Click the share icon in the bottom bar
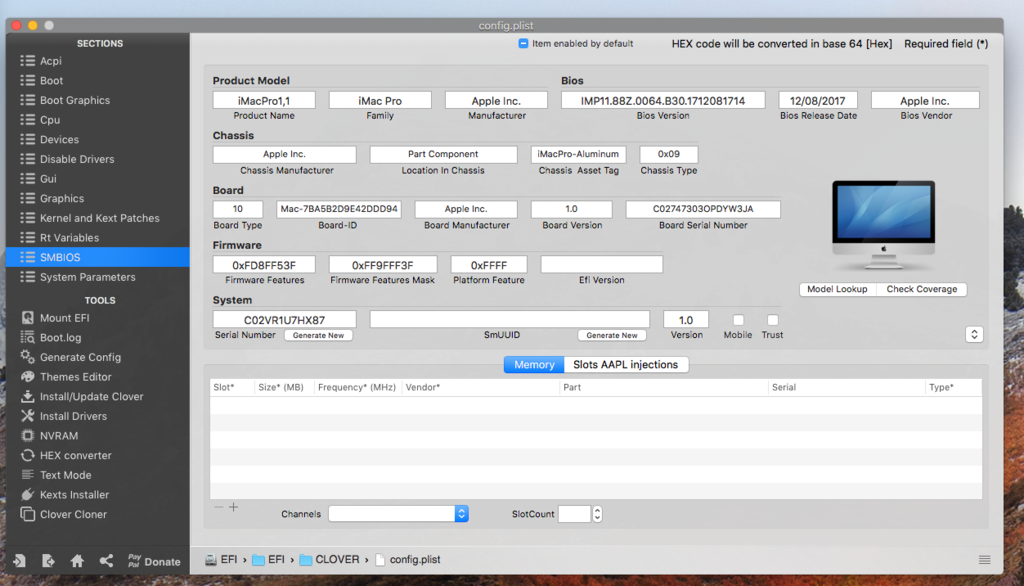The image size is (1024, 586). (x=106, y=561)
